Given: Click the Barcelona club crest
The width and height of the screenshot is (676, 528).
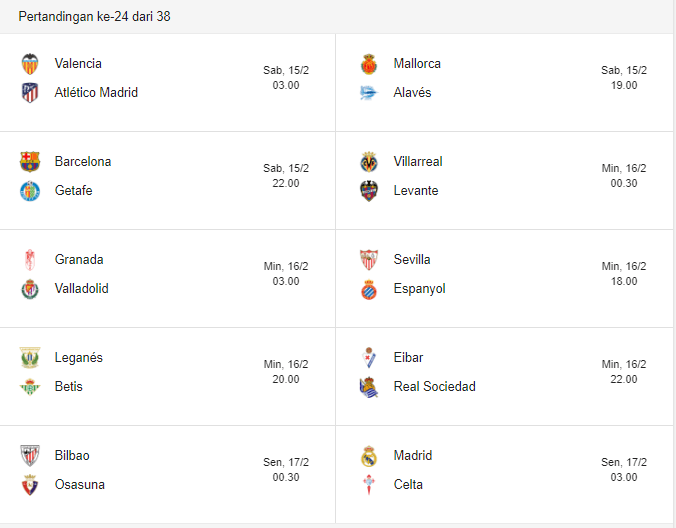Looking at the screenshot, I should coord(29,162).
